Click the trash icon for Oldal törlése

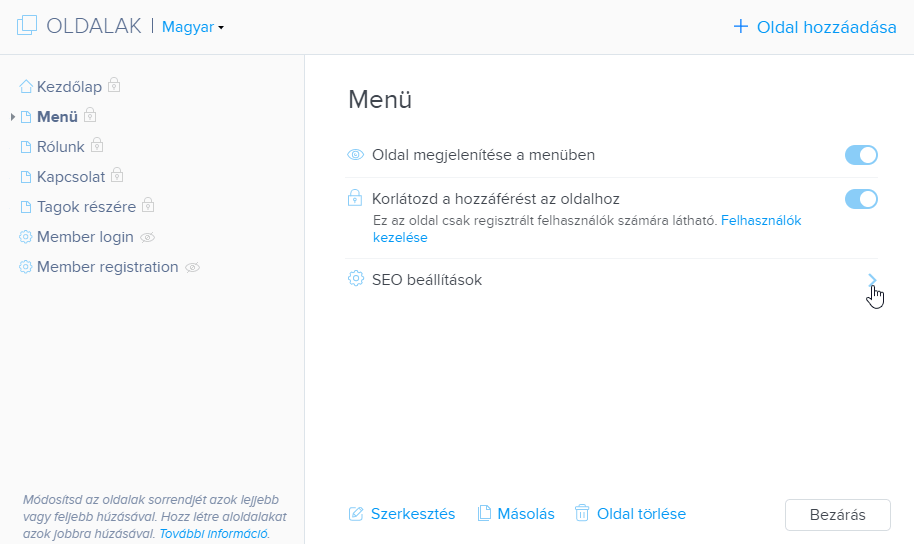[x=582, y=513]
